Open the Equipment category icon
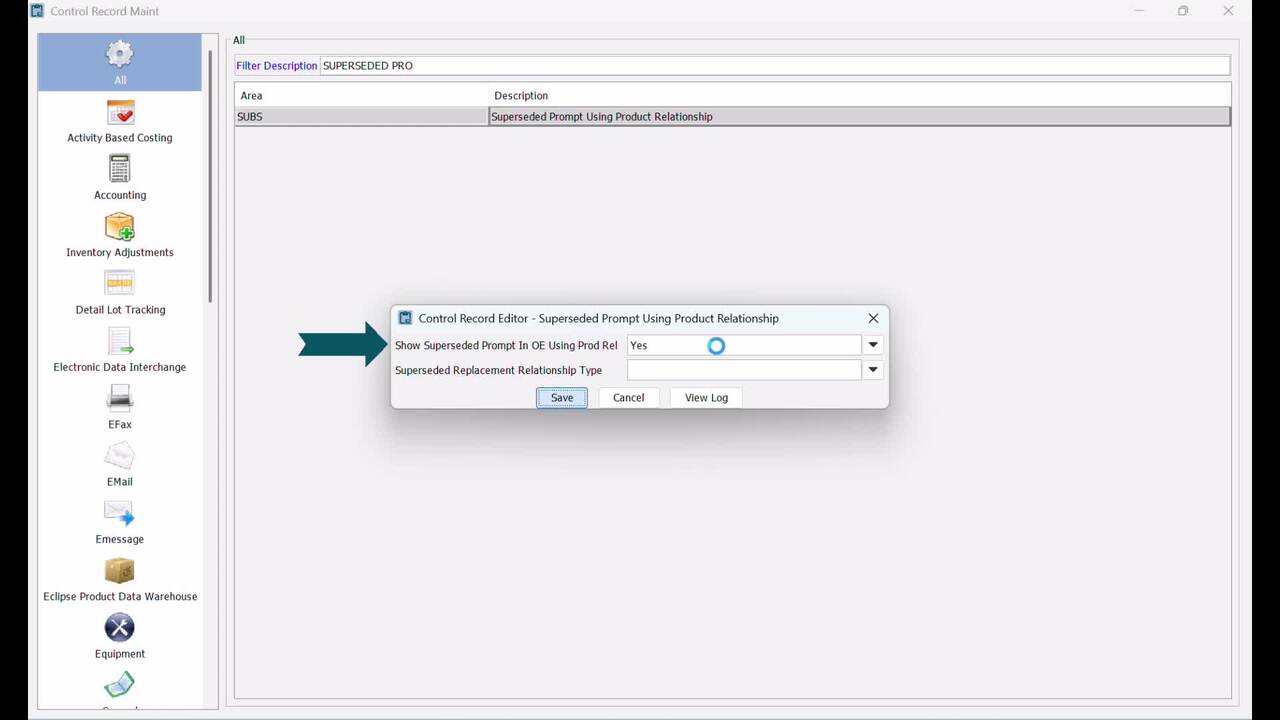Screen dimensions: 1280x720 click(x=120, y=629)
